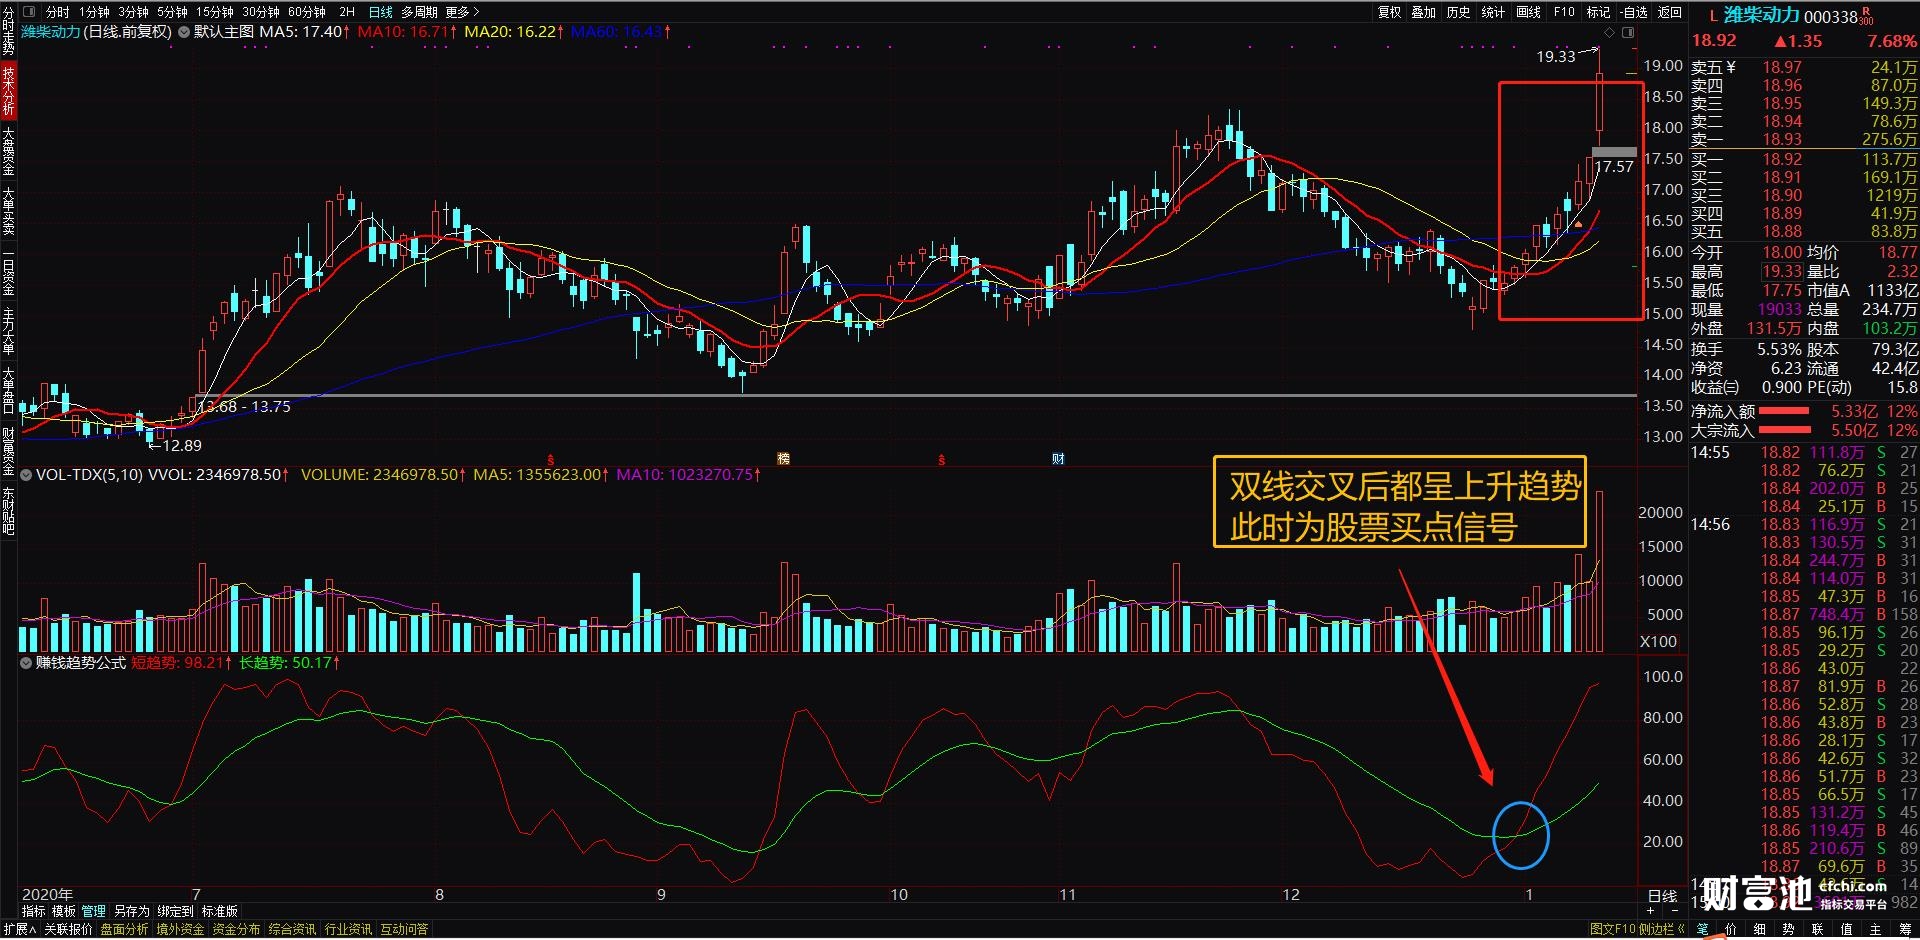Select the 主力大单 left sidebar tab
The width and height of the screenshot is (1920, 940).
pyautogui.click(x=8, y=331)
